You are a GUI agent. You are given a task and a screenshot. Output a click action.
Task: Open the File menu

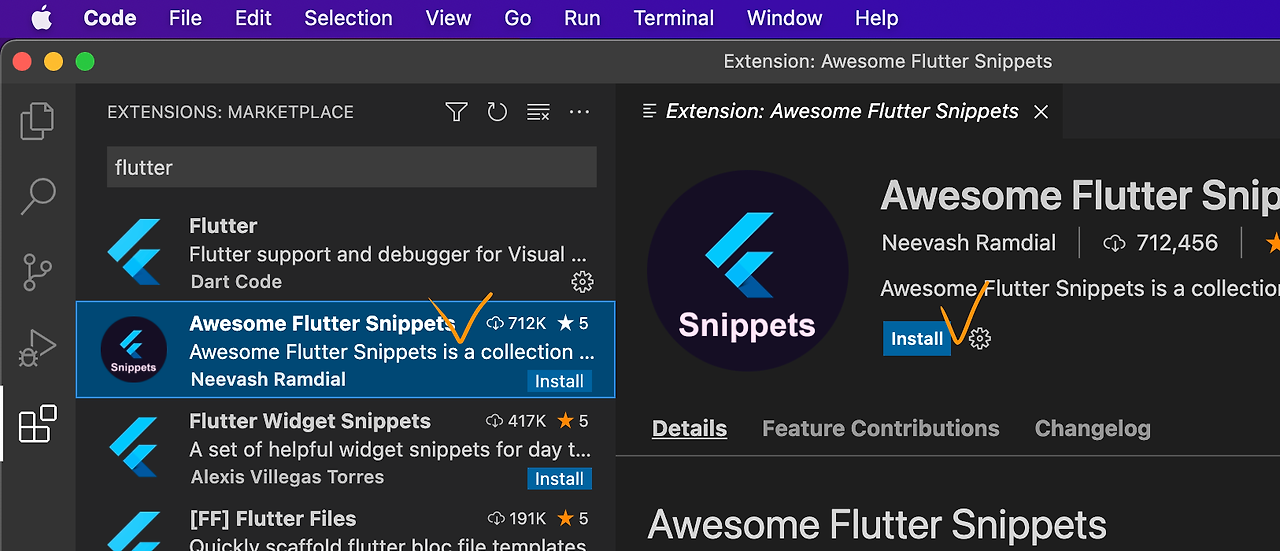click(x=185, y=18)
